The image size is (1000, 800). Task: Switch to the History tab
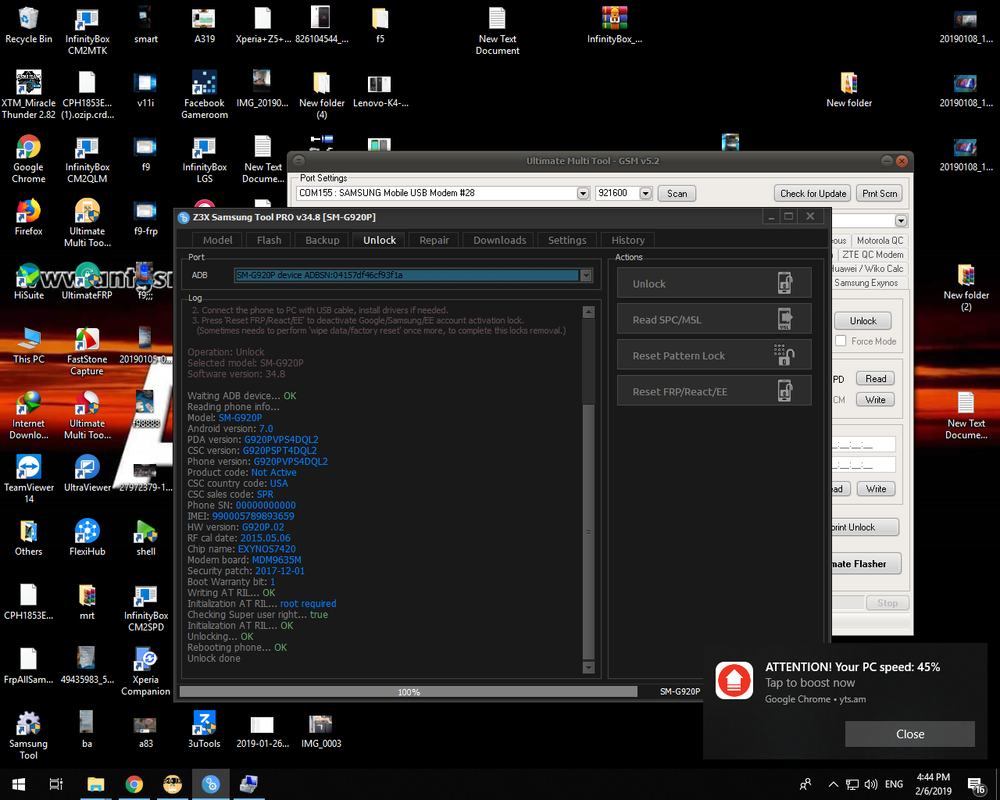628,240
